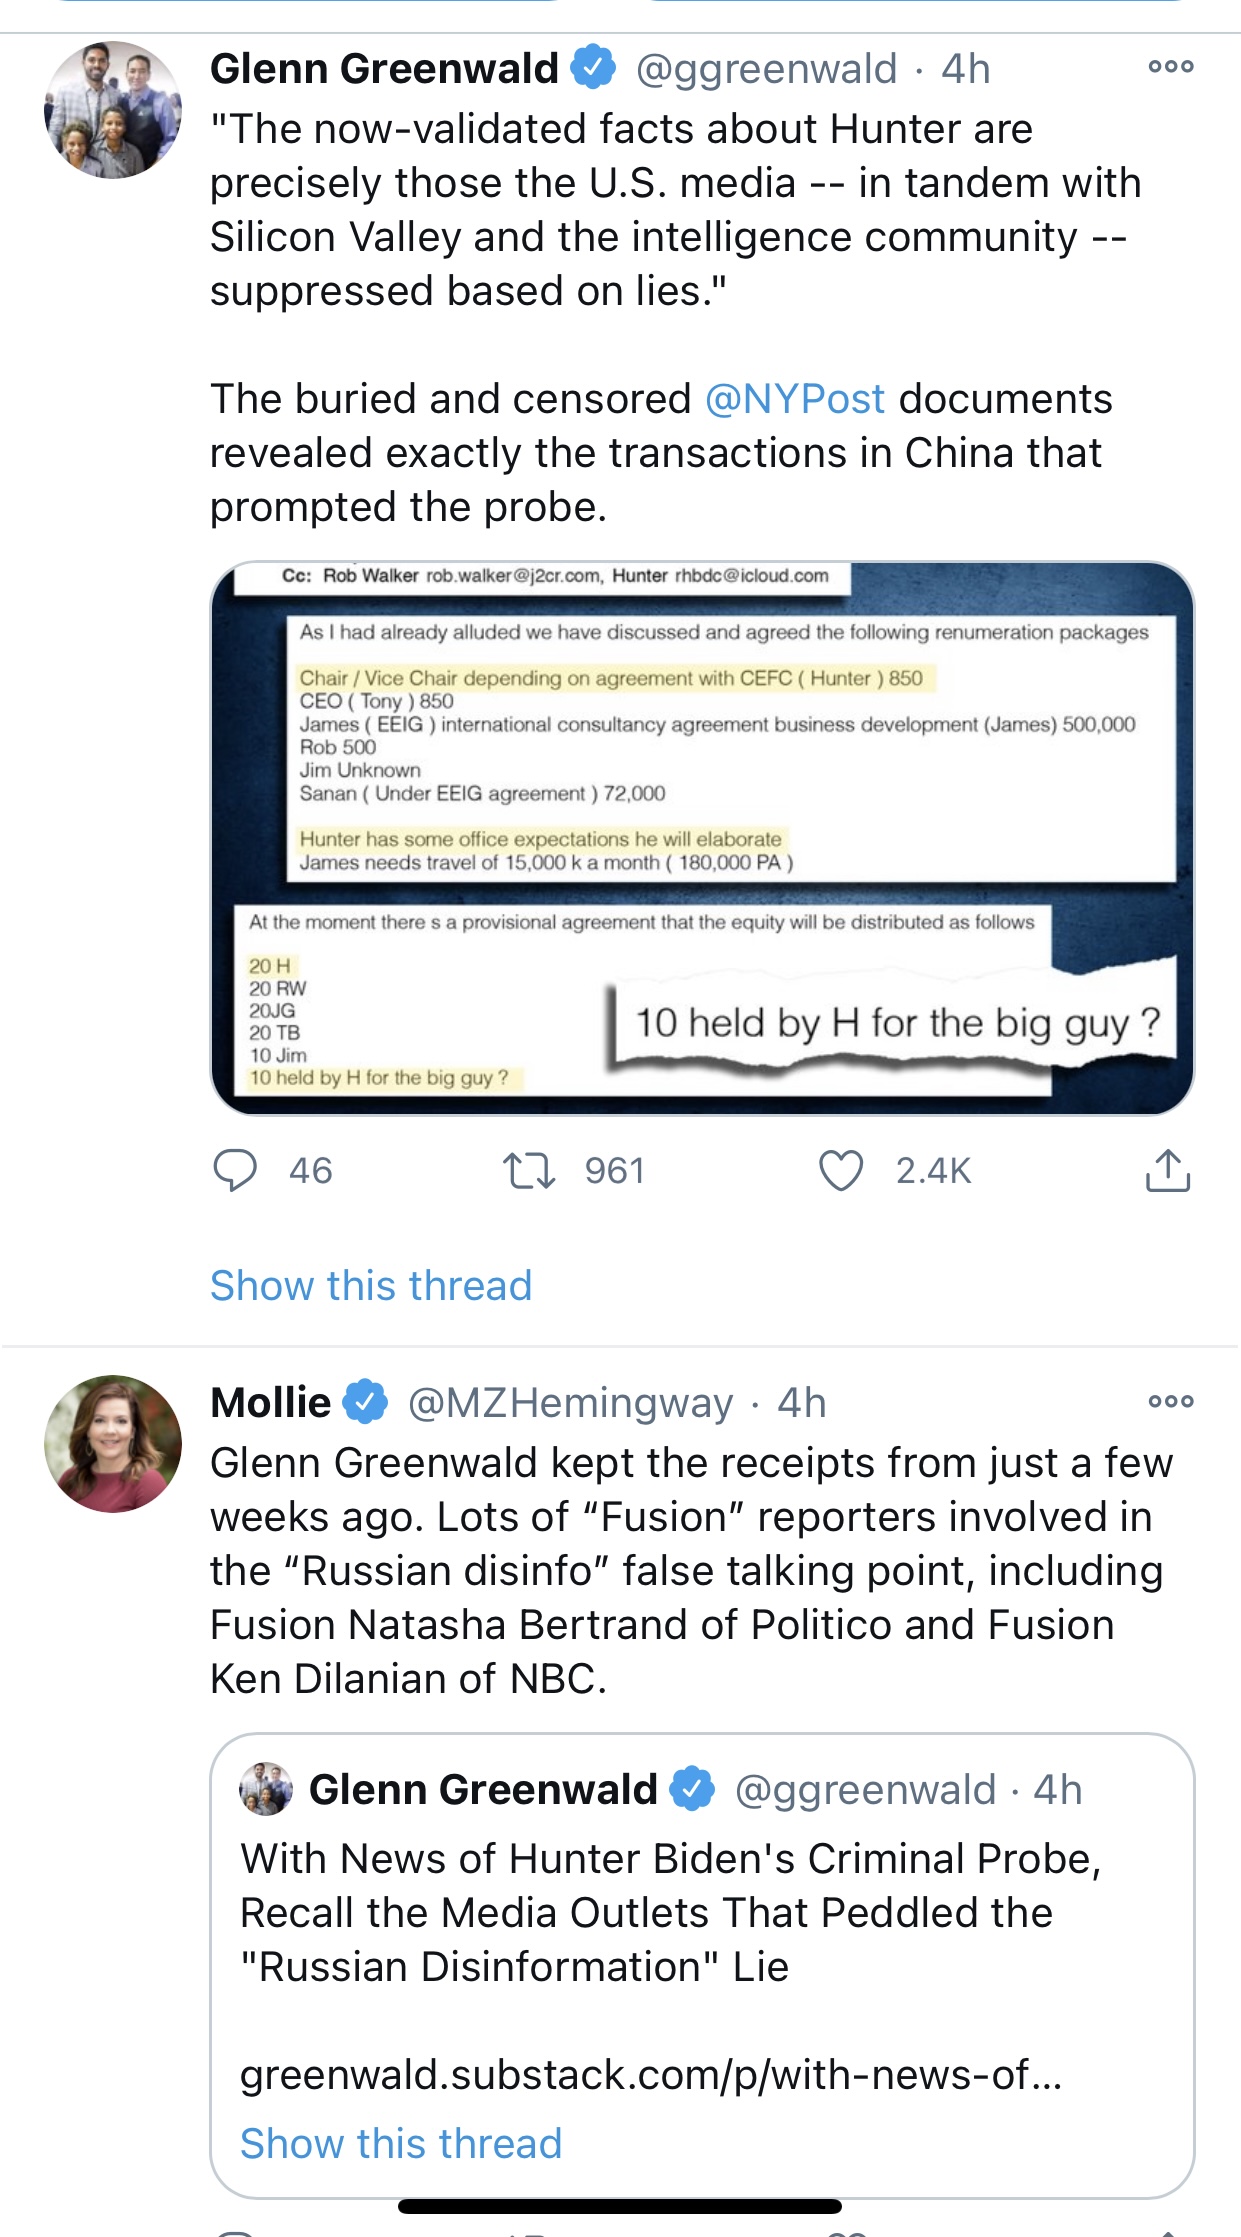Screen dimensions: 1241x2237
Task: Open the quoted Glenn Greenwald tweet headline
Action: pyautogui.click(x=670, y=1912)
